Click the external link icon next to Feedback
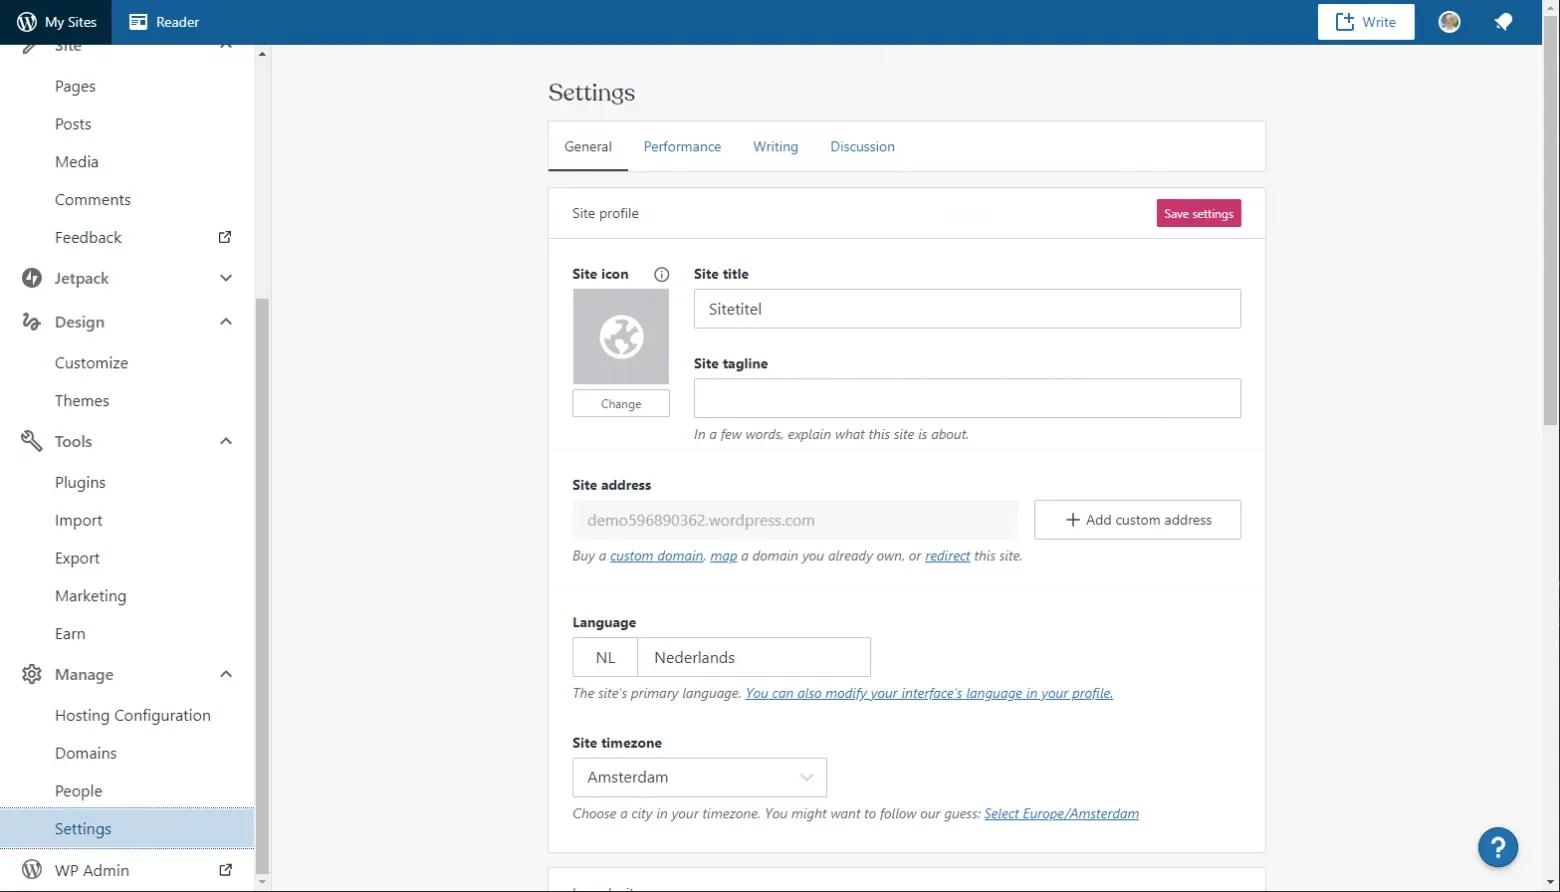The height and width of the screenshot is (892, 1560). coord(225,237)
